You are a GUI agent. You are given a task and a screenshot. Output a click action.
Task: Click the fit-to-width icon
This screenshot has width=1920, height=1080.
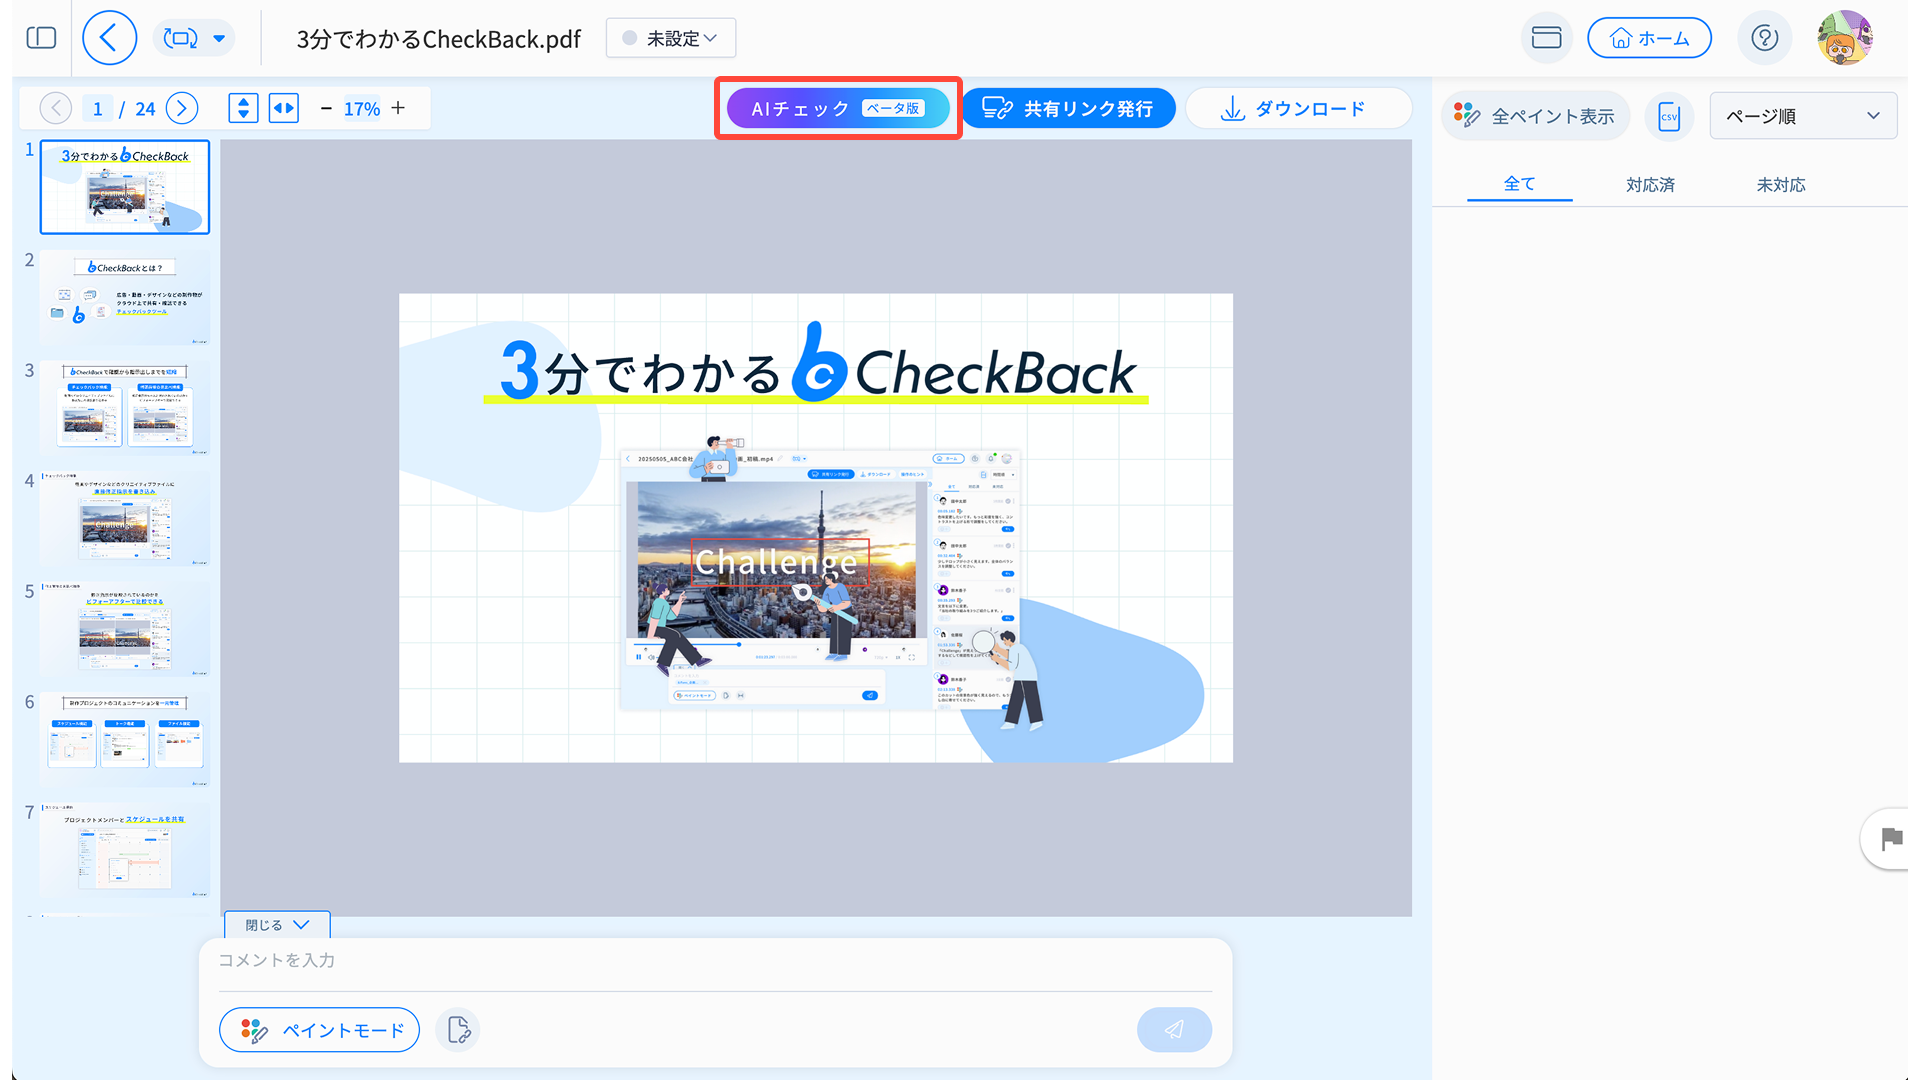(284, 108)
